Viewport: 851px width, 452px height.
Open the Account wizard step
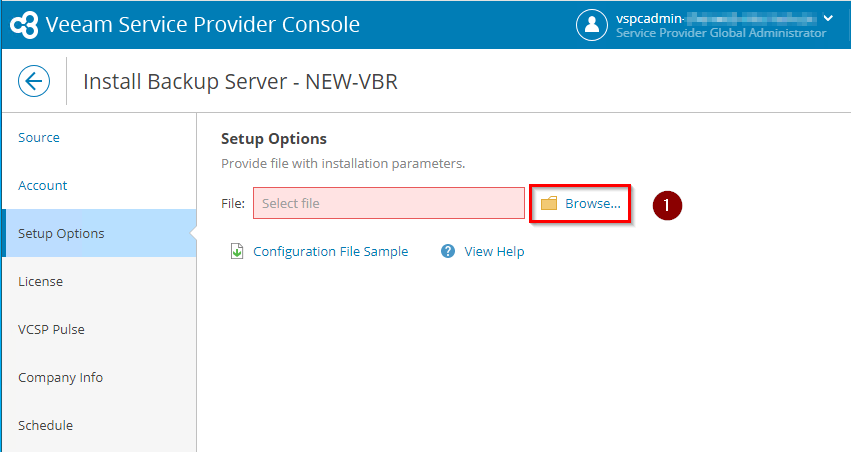[42, 186]
